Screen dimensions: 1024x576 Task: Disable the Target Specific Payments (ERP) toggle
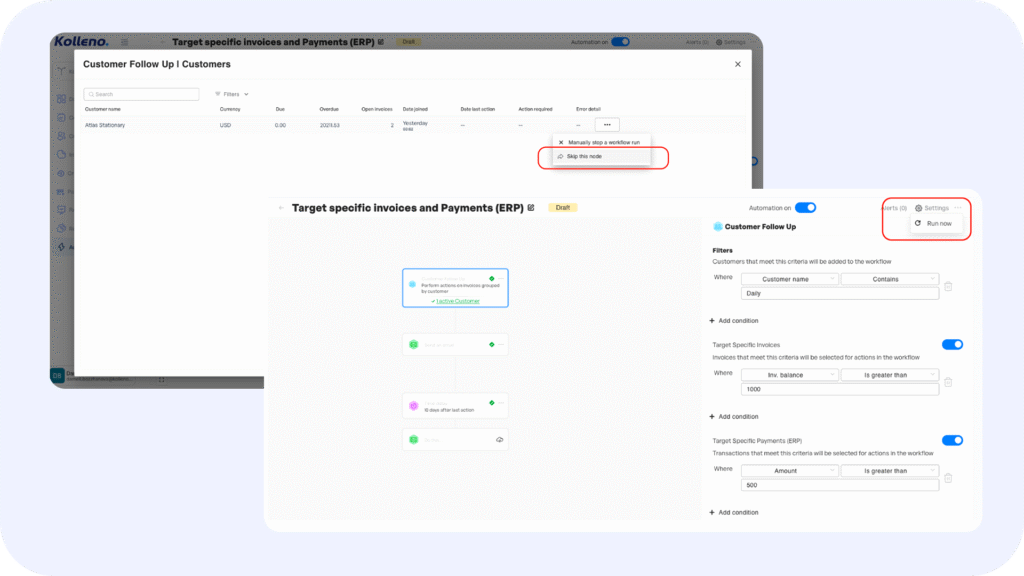pos(952,440)
